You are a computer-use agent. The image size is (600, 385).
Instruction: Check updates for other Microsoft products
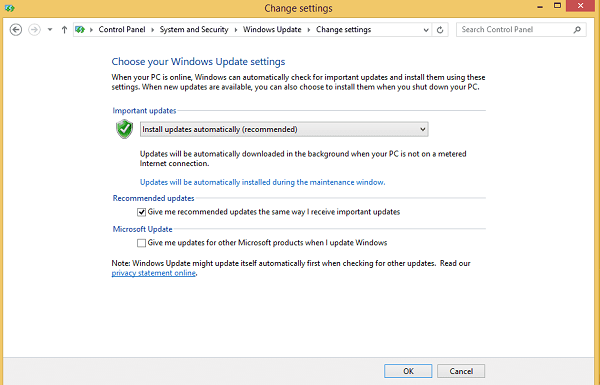[x=142, y=243]
